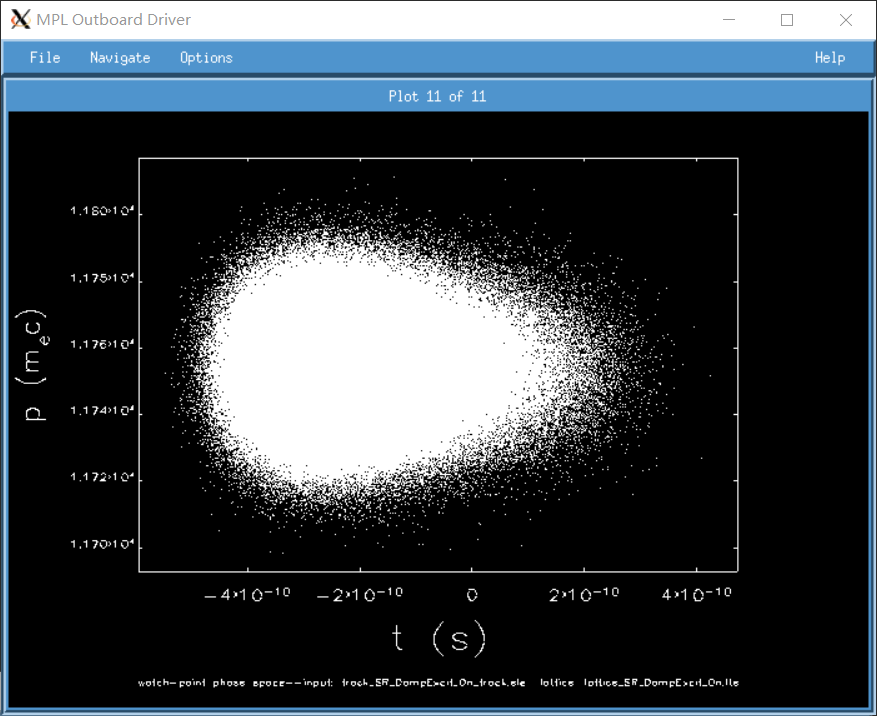Click the '1.170×10⁴' y-axis tick label

click(x=102, y=545)
